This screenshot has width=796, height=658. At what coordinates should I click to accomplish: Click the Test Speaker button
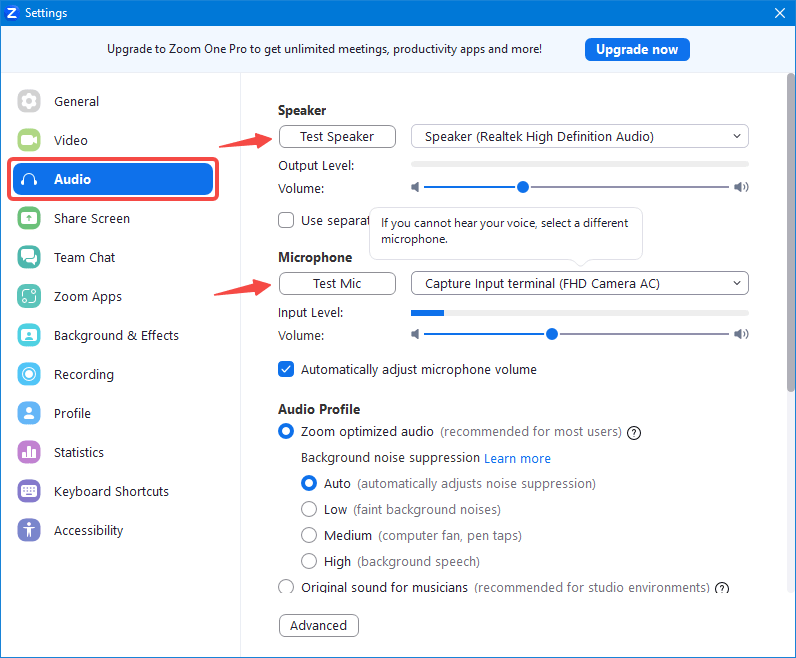pyautogui.click(x=337, y=137)
